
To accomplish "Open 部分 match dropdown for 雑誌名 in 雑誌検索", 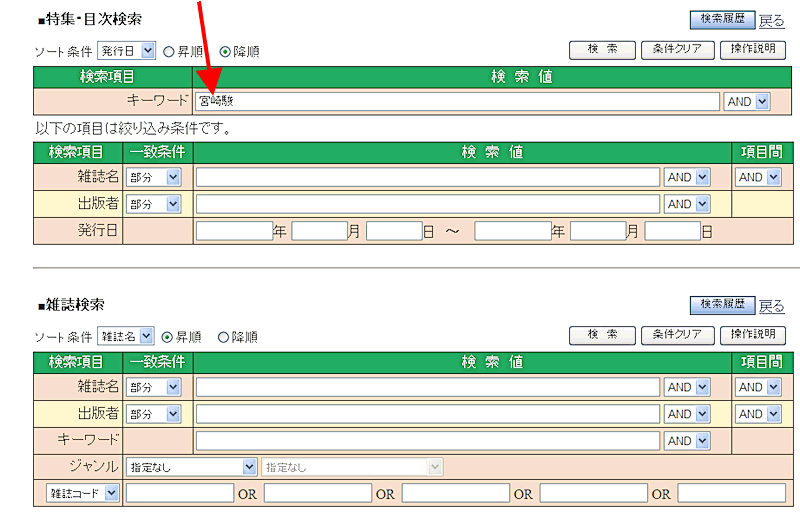I will pos(153,387).
